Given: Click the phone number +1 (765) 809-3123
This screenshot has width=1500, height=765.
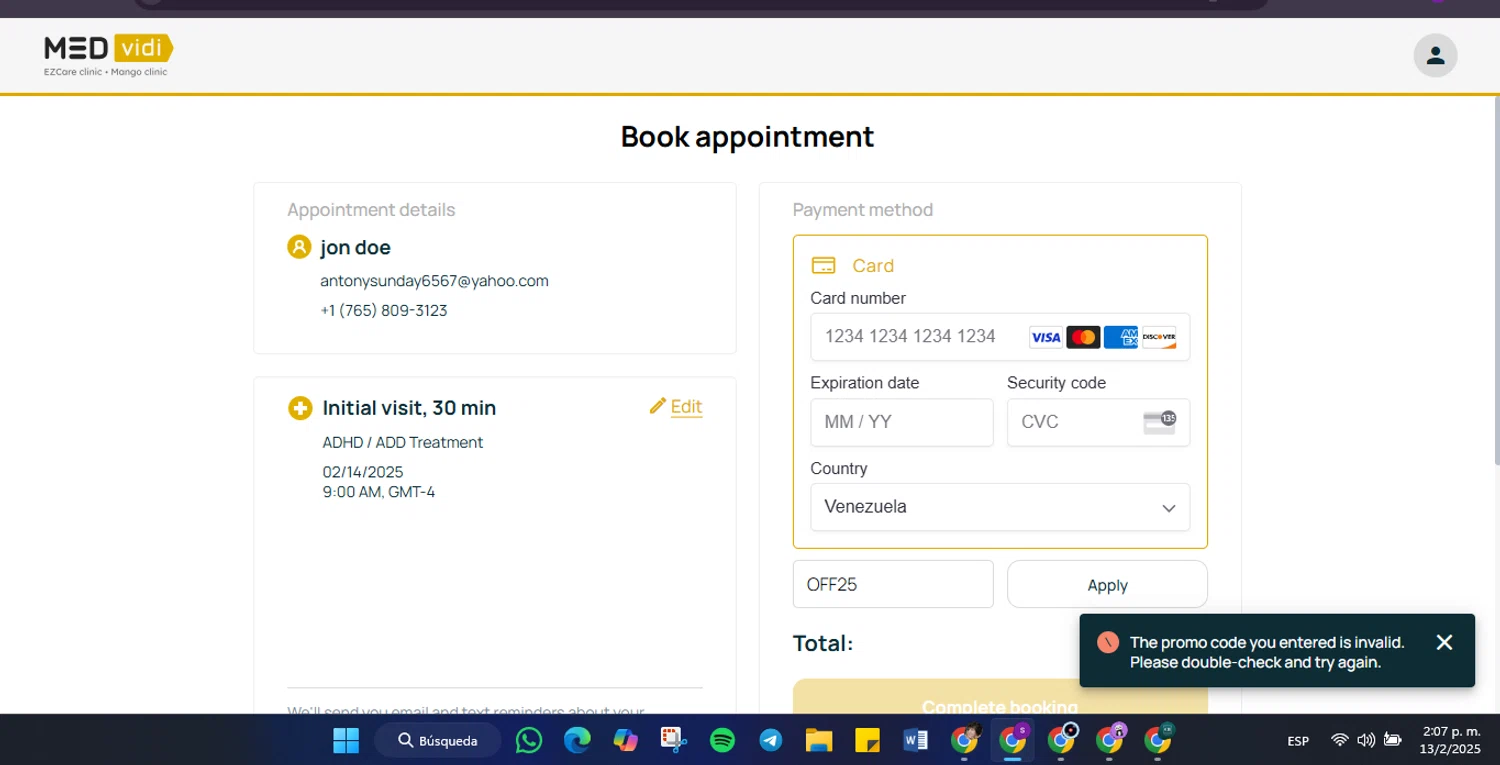Looking at the screenshot, I should (384, 311).
